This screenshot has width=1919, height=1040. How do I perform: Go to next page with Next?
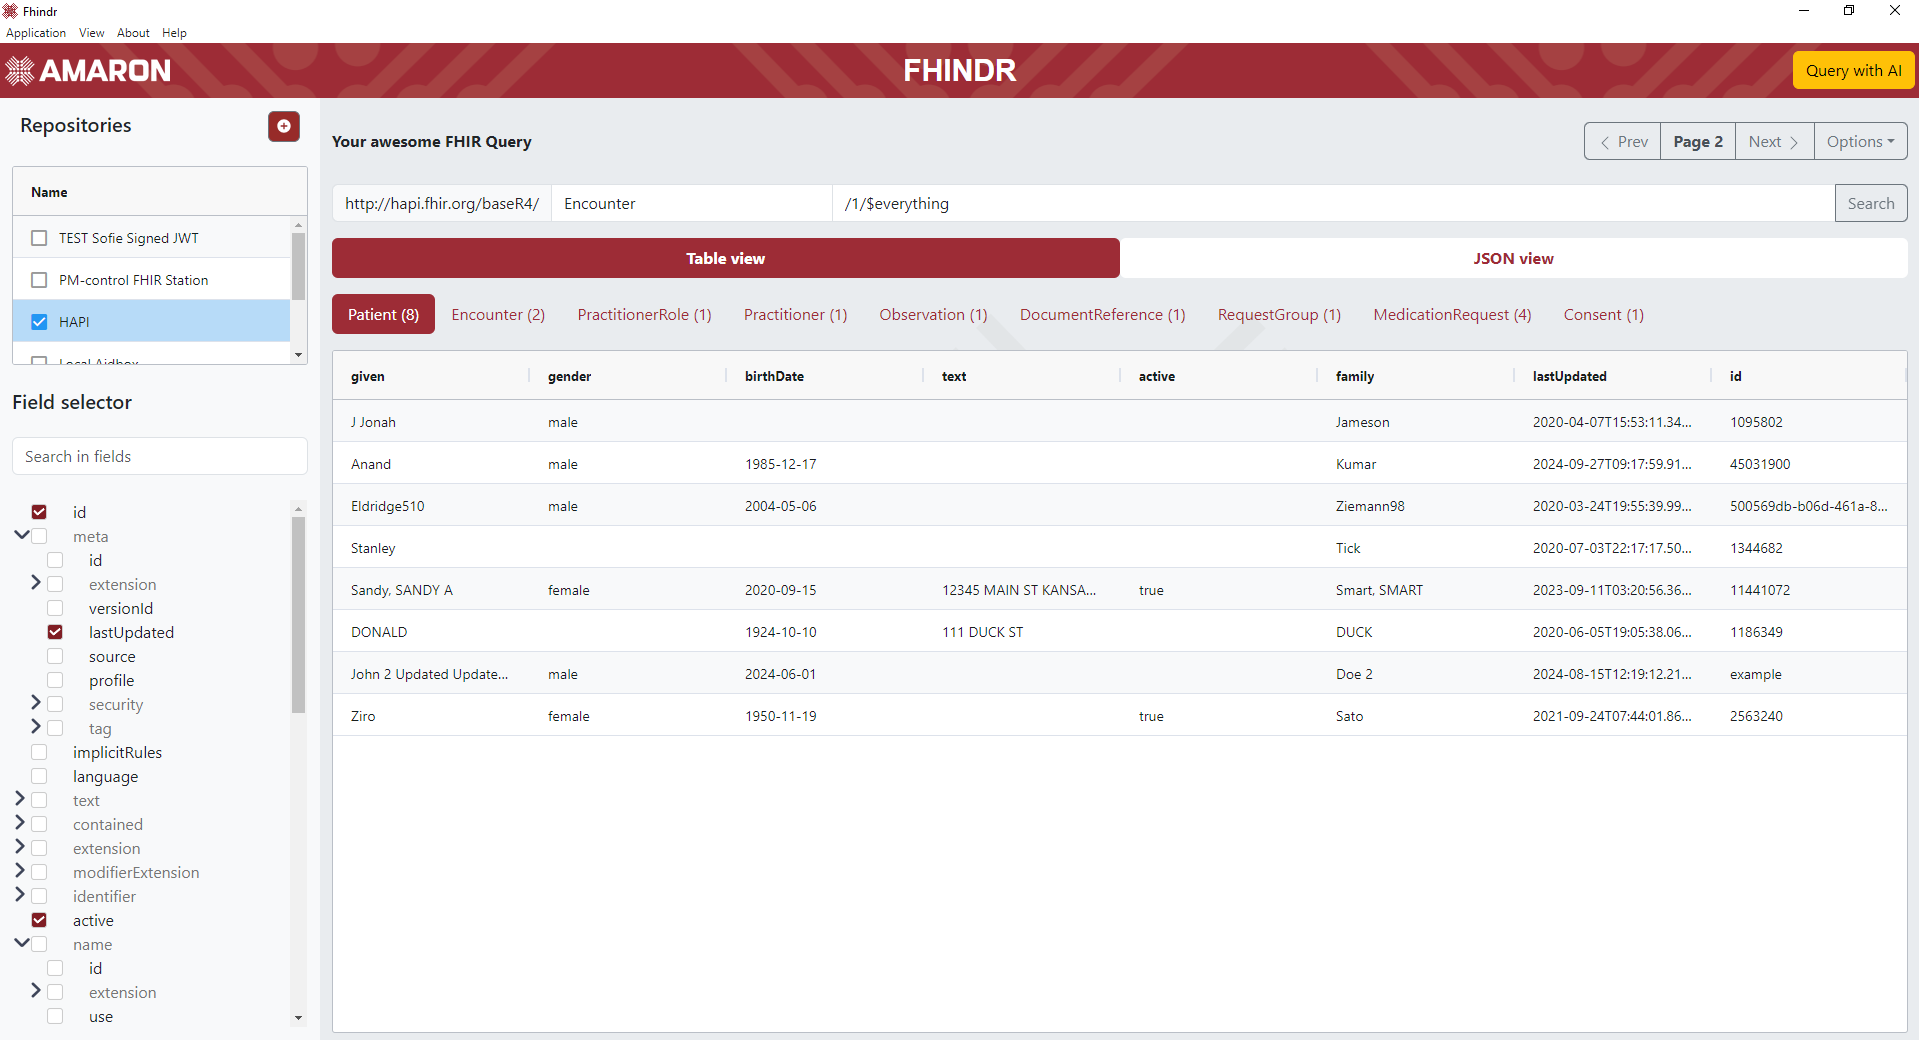tap(1774, 141)
